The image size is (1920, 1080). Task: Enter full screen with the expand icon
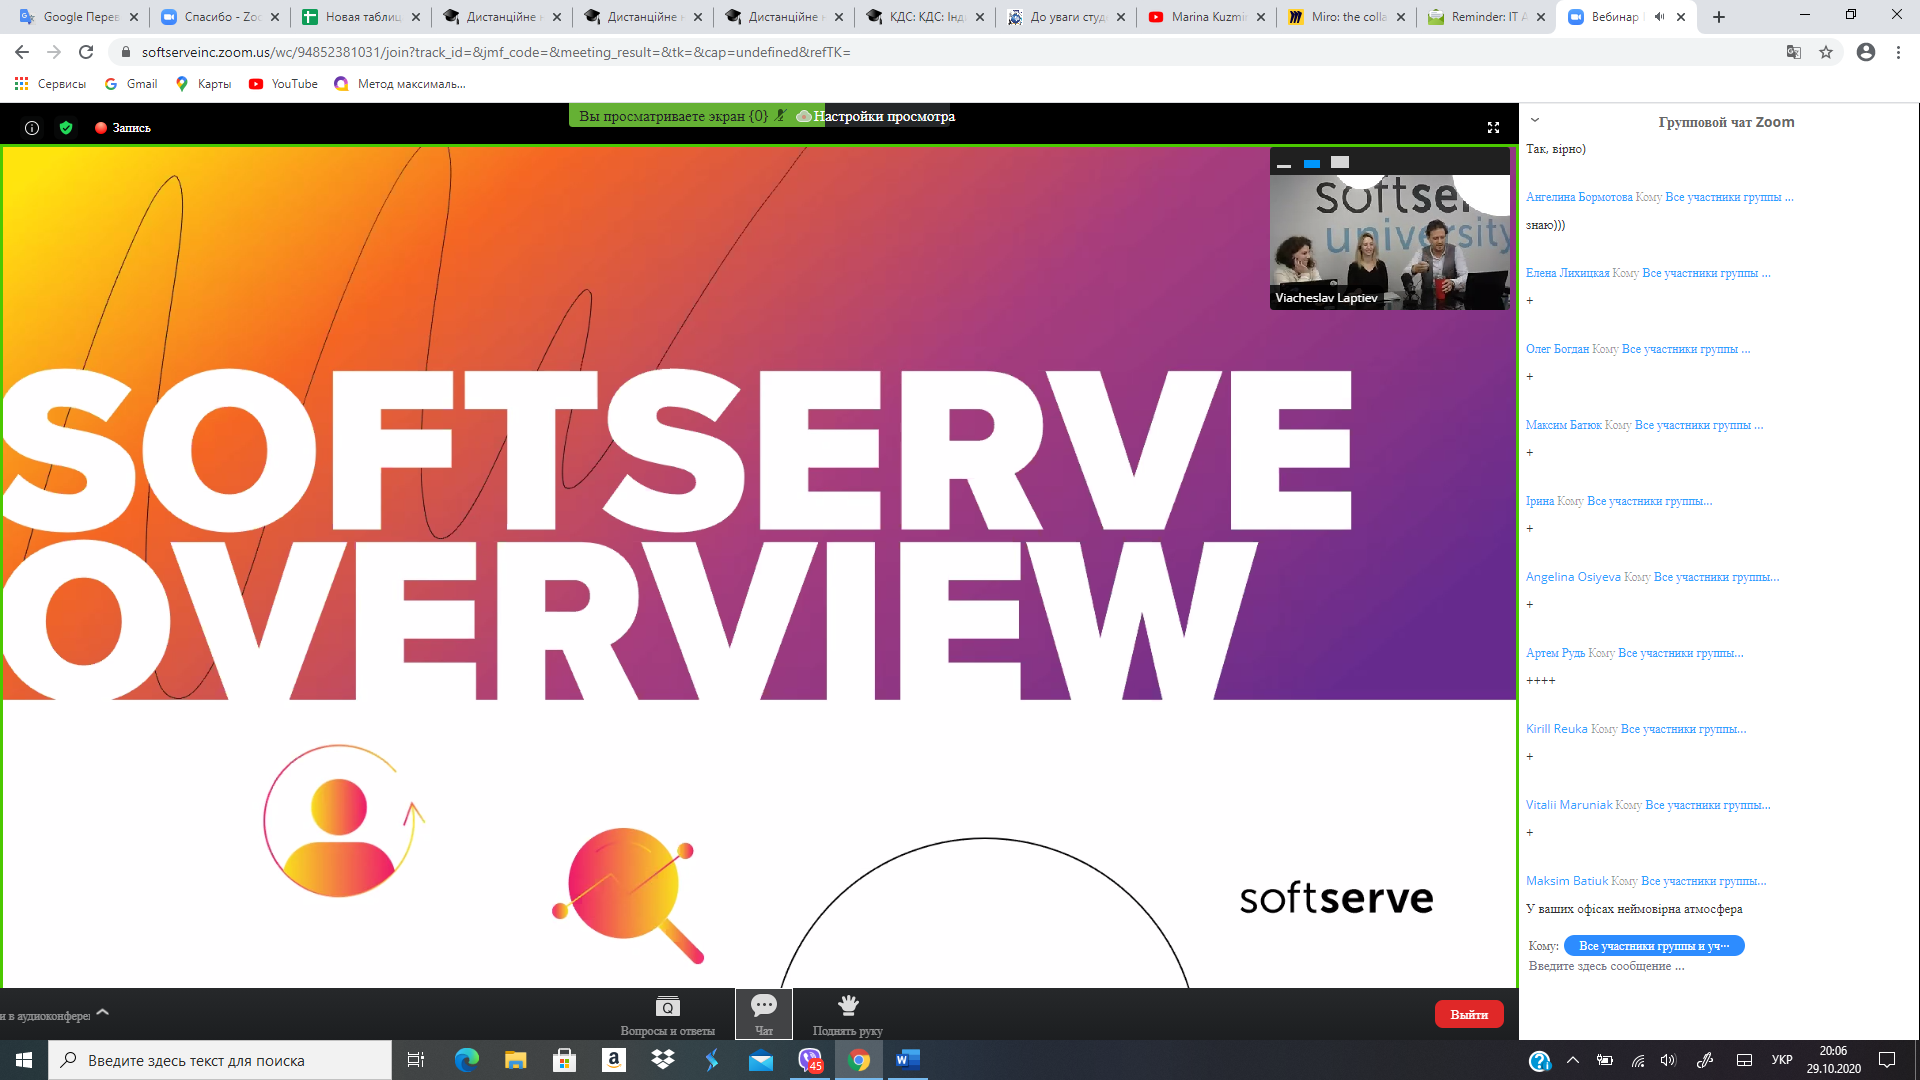click(1493, 128)
